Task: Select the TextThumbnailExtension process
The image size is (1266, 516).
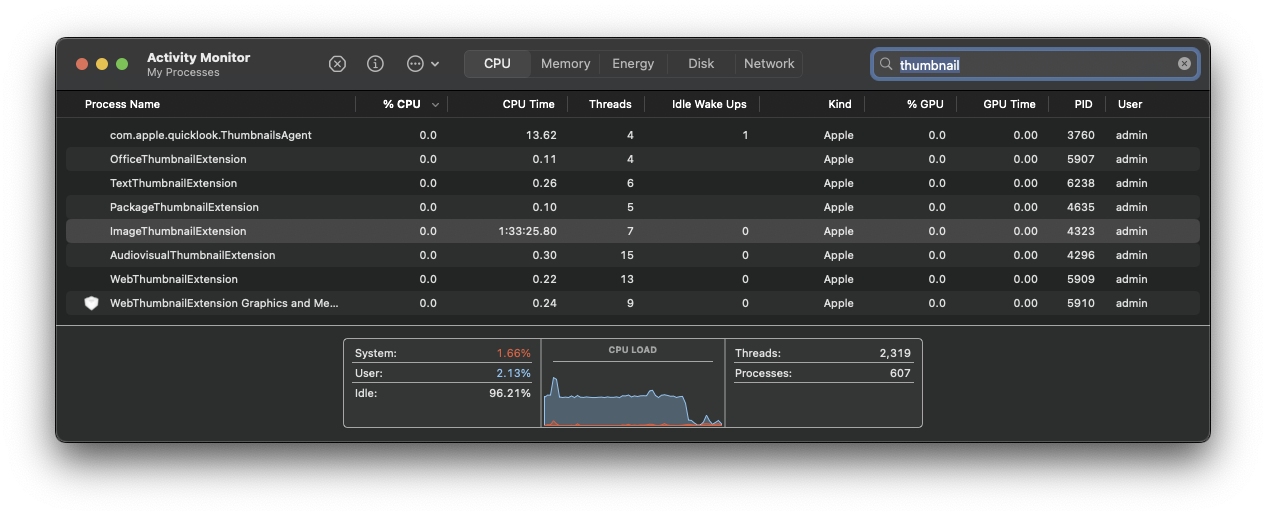Action: (x=633, y=183)
